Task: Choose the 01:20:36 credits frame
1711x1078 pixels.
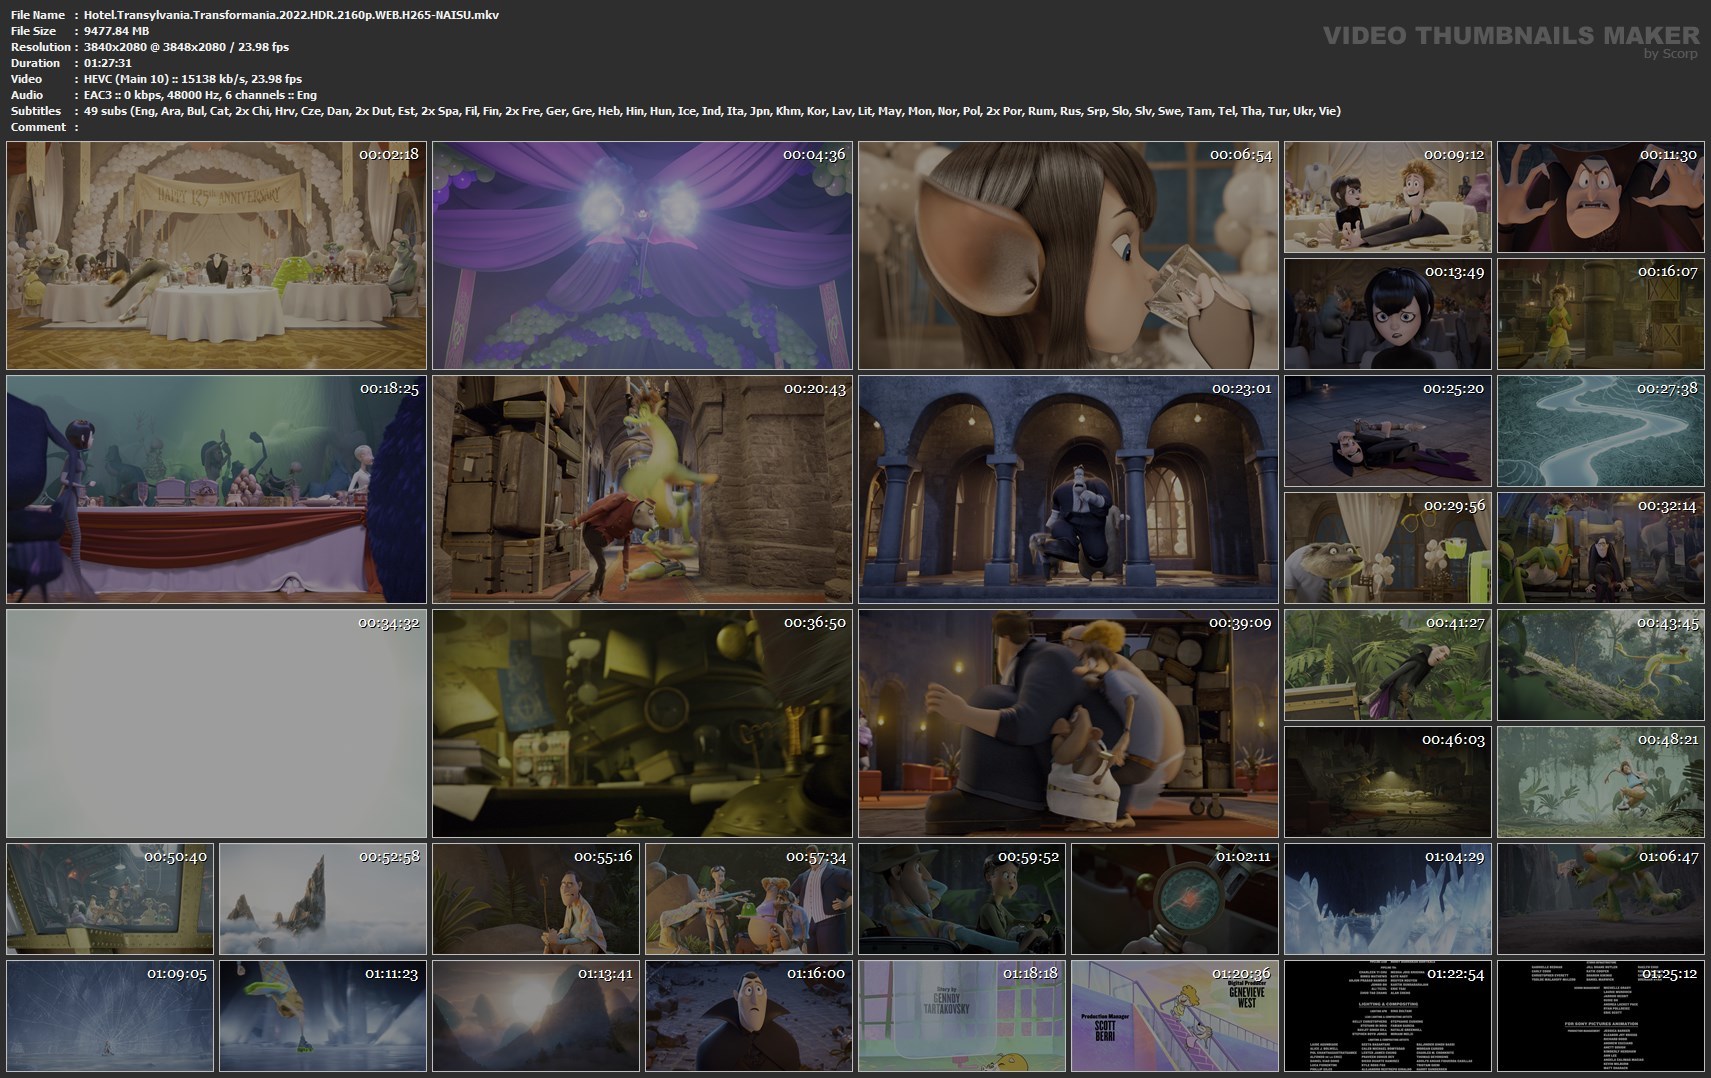Action: pyautogui.click(x=1175, y=1016)
